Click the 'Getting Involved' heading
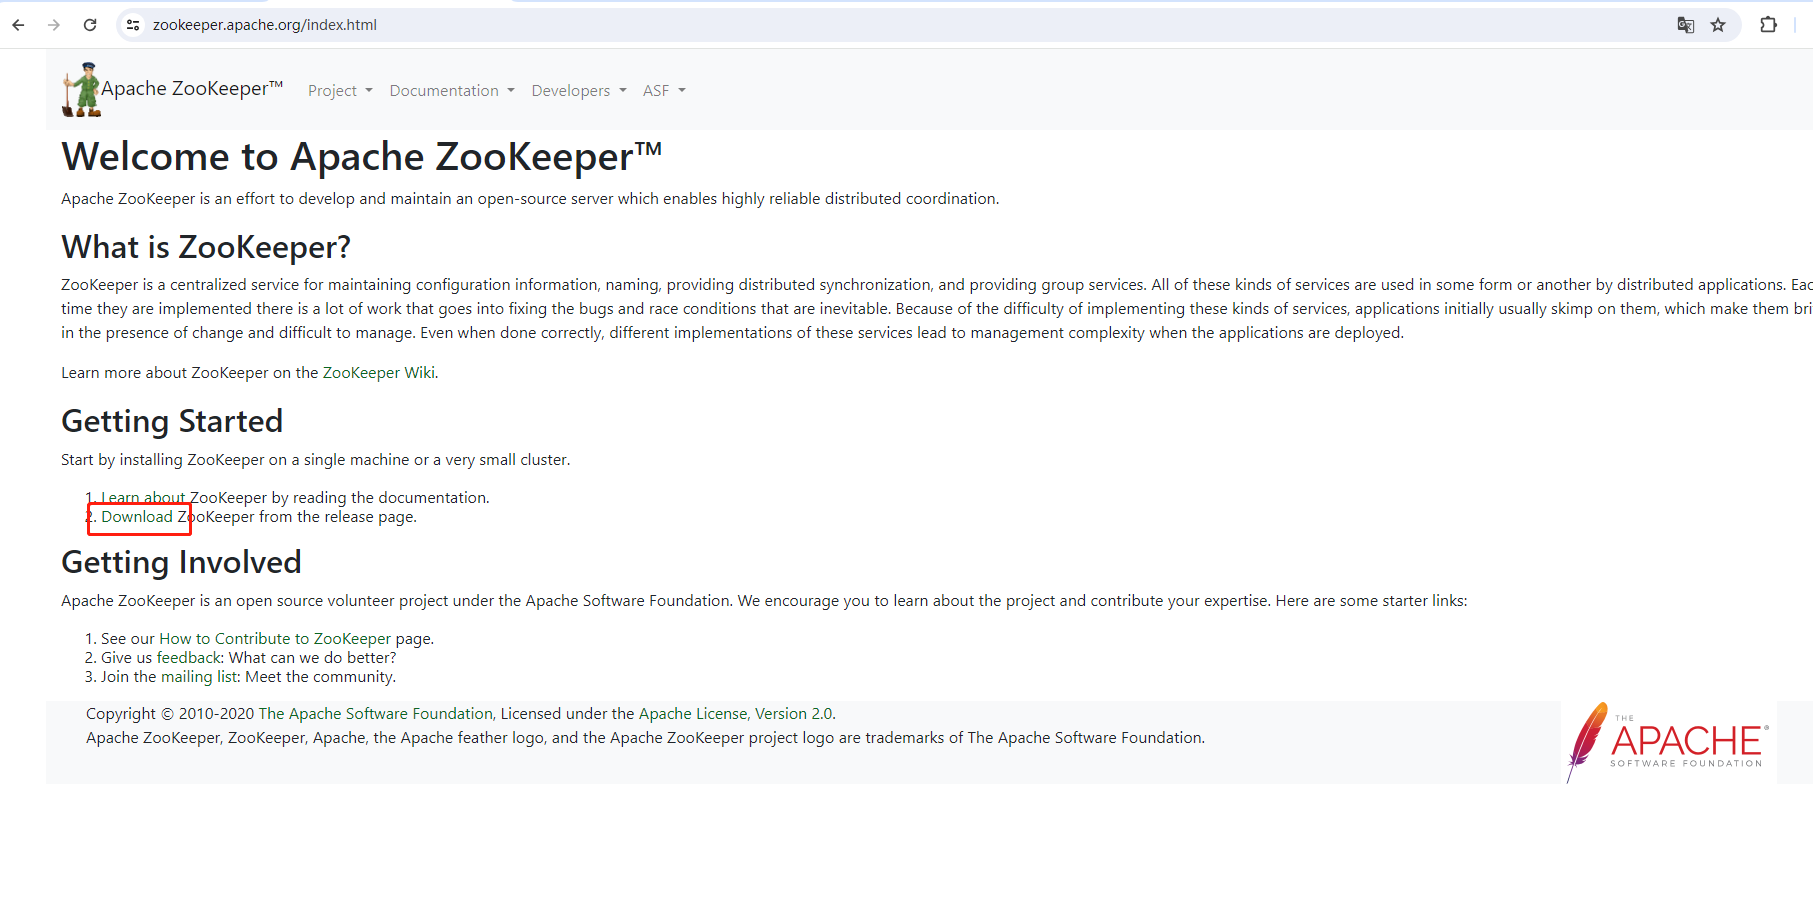The image size is (1813, 912). [x=181, y=562]
